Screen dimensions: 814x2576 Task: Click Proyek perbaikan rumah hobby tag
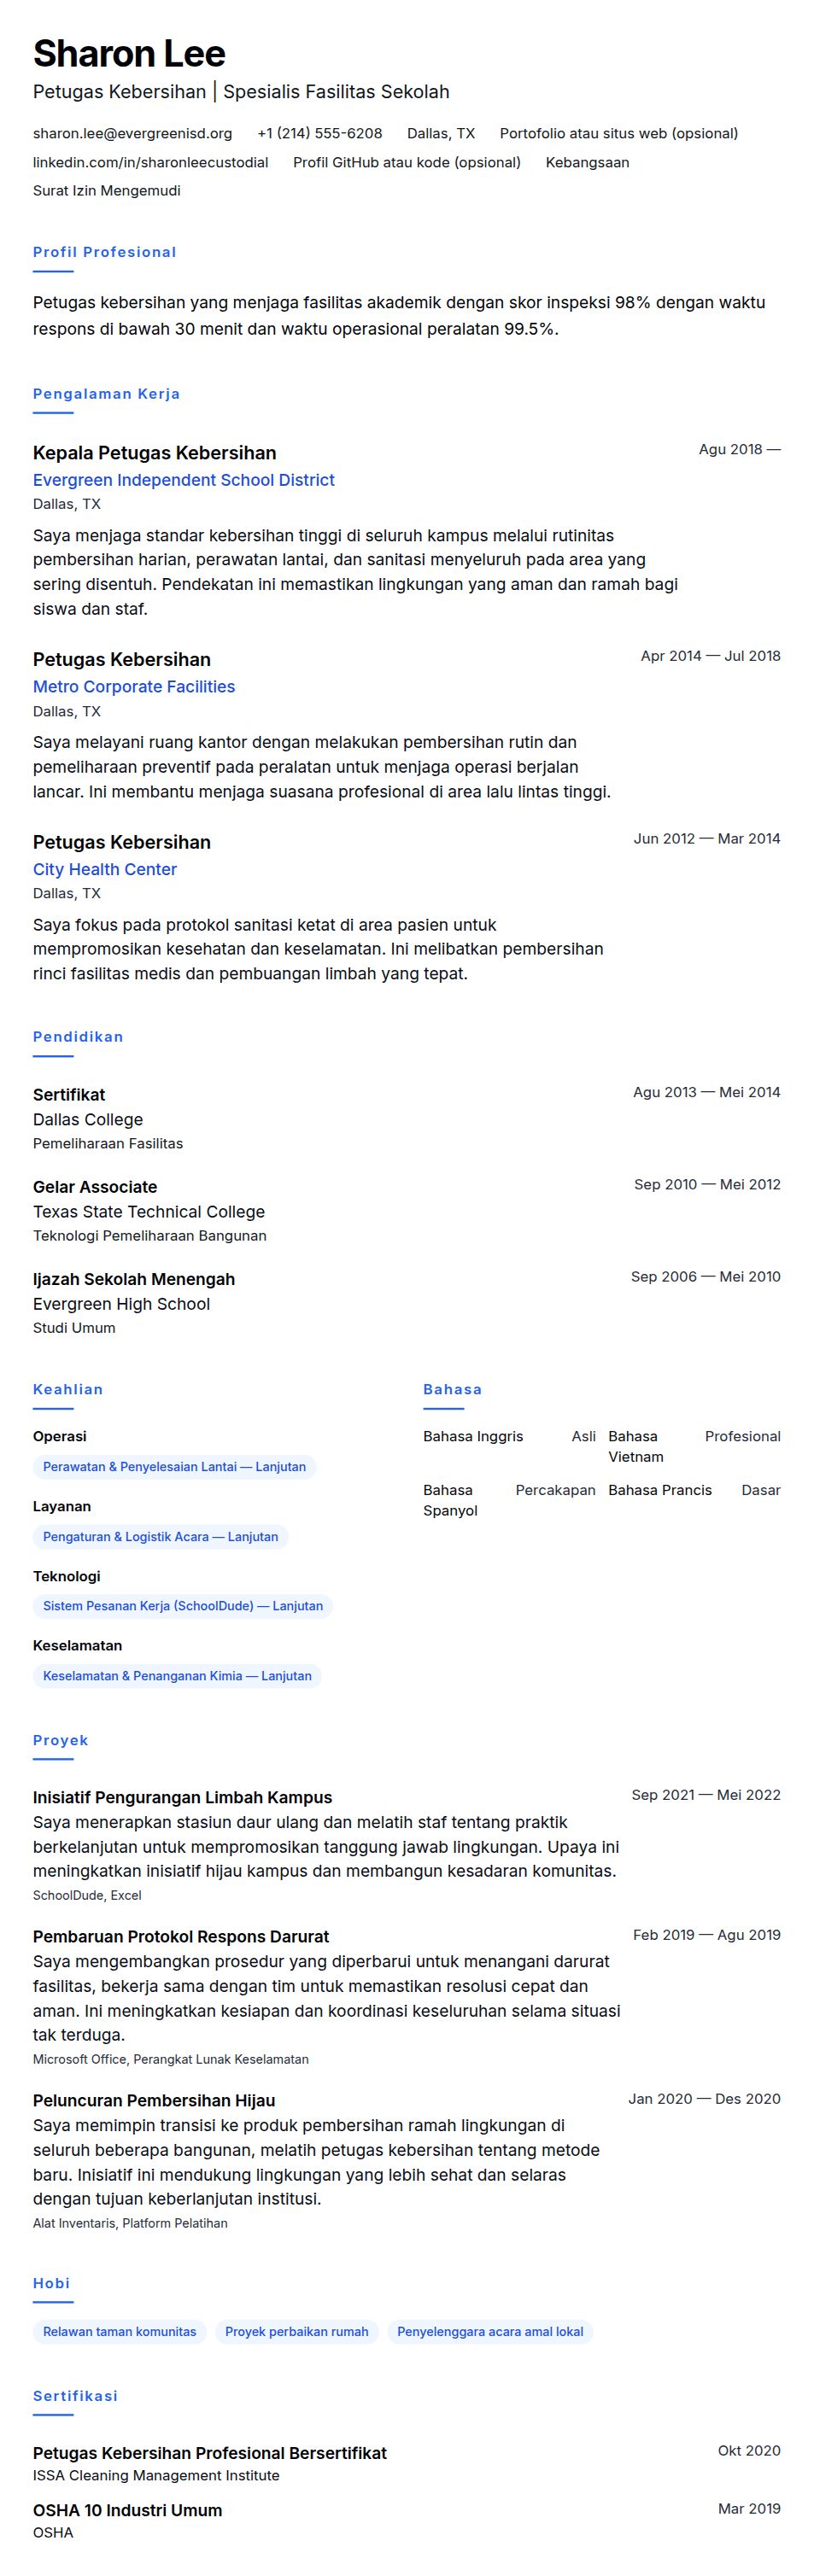[297, 2332]
